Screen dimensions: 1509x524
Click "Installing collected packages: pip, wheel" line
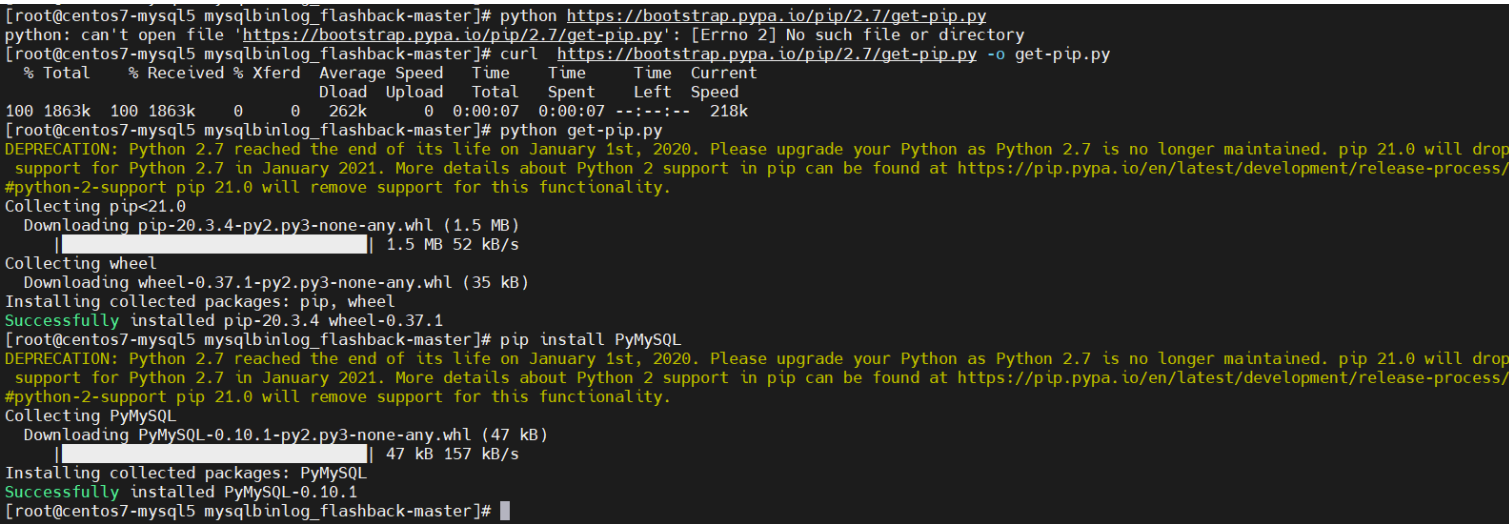point(200,302)
